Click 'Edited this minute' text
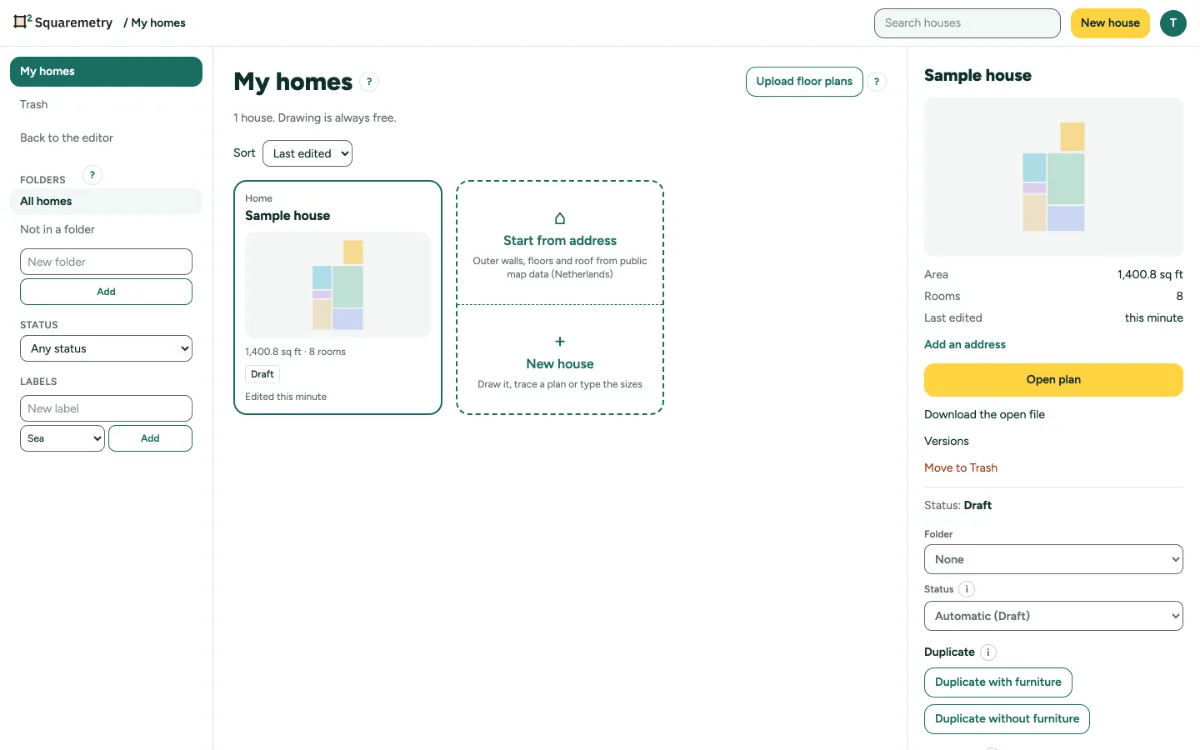Screen dimensions: 1200x750 286,397
